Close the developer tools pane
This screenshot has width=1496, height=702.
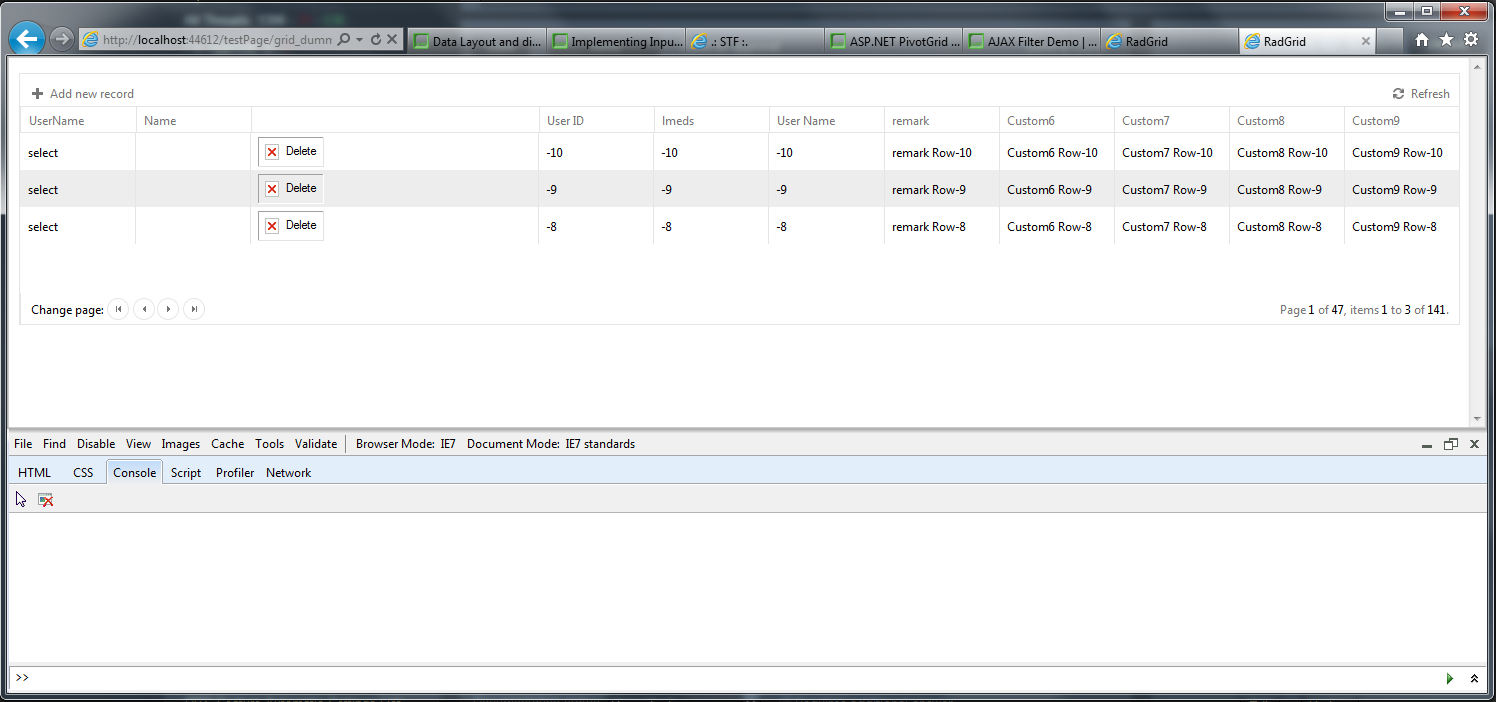1474,444
